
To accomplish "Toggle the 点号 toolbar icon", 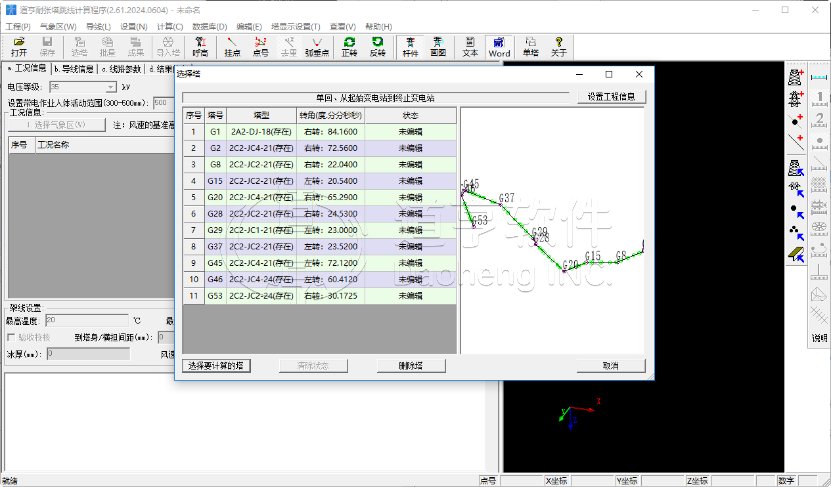I will pyautogui.click(x=260, y=47).
